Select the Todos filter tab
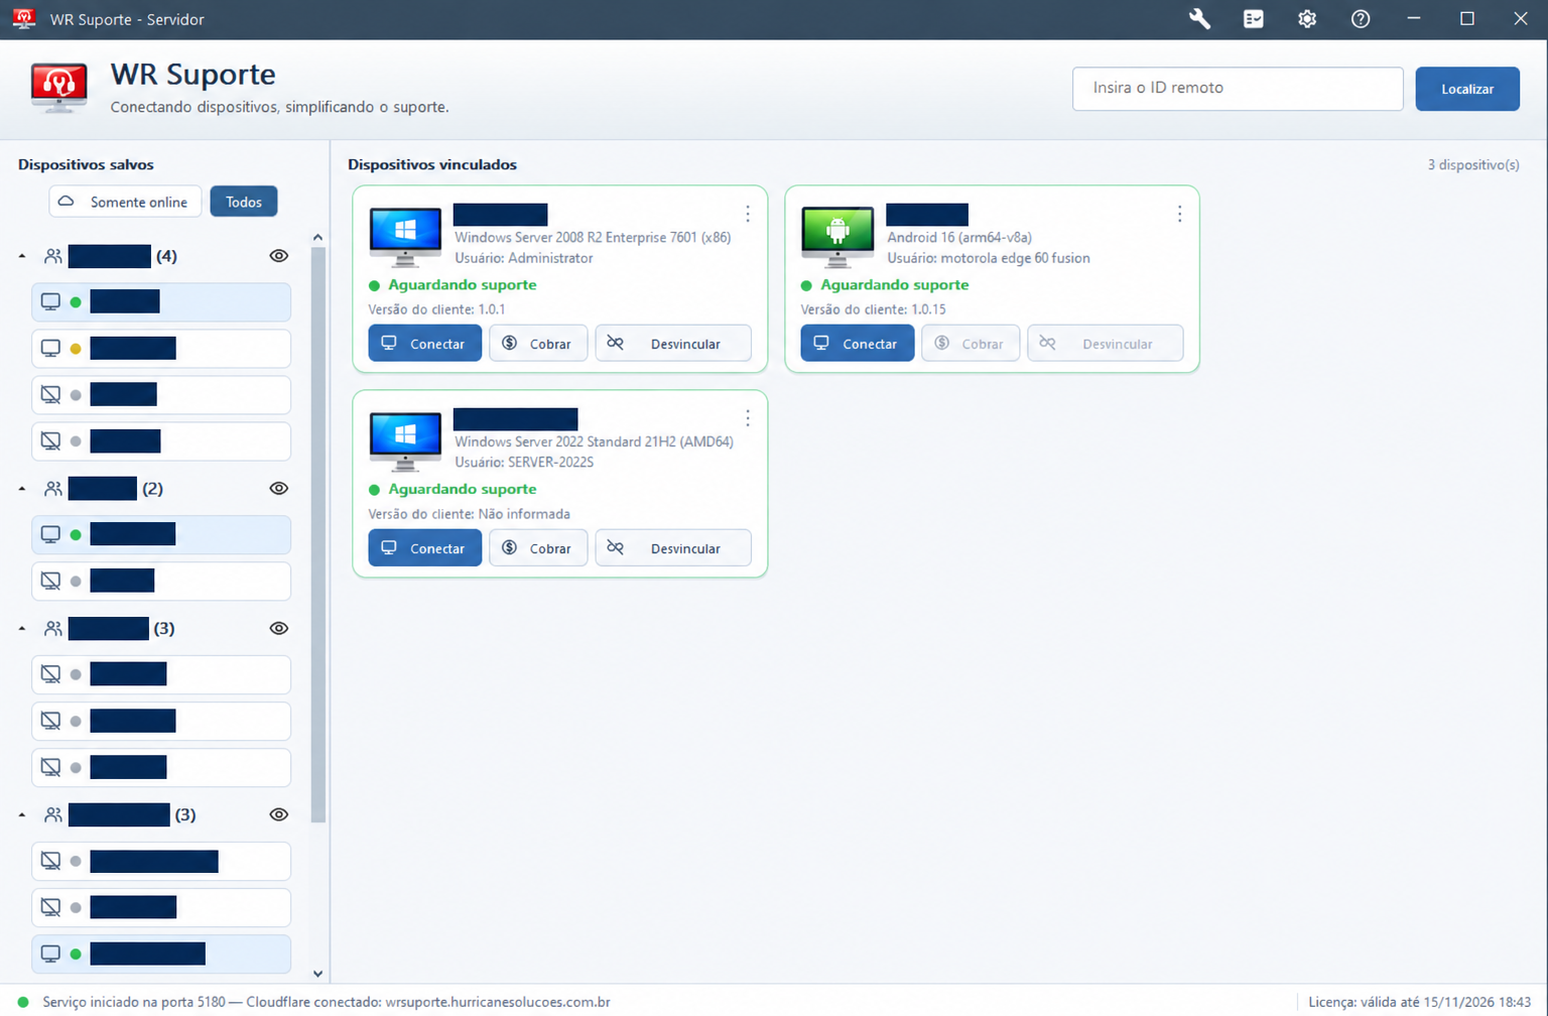This screenshot has width=1548, height=1016. [244, 202]
